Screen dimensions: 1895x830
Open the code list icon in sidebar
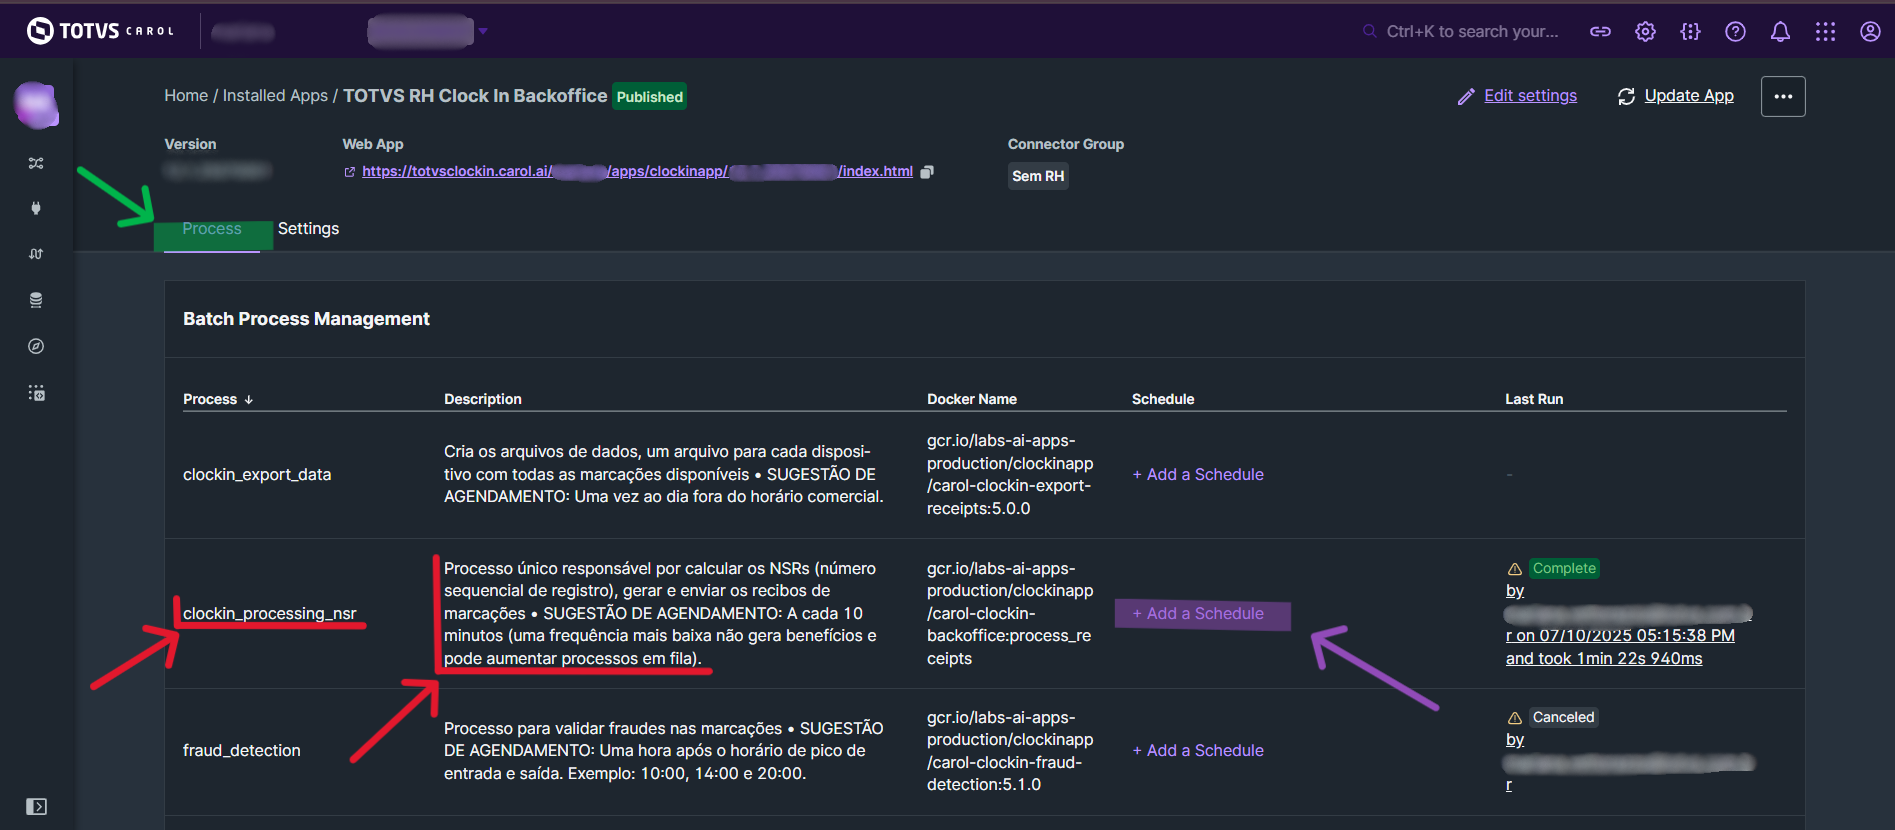[36, 393]
